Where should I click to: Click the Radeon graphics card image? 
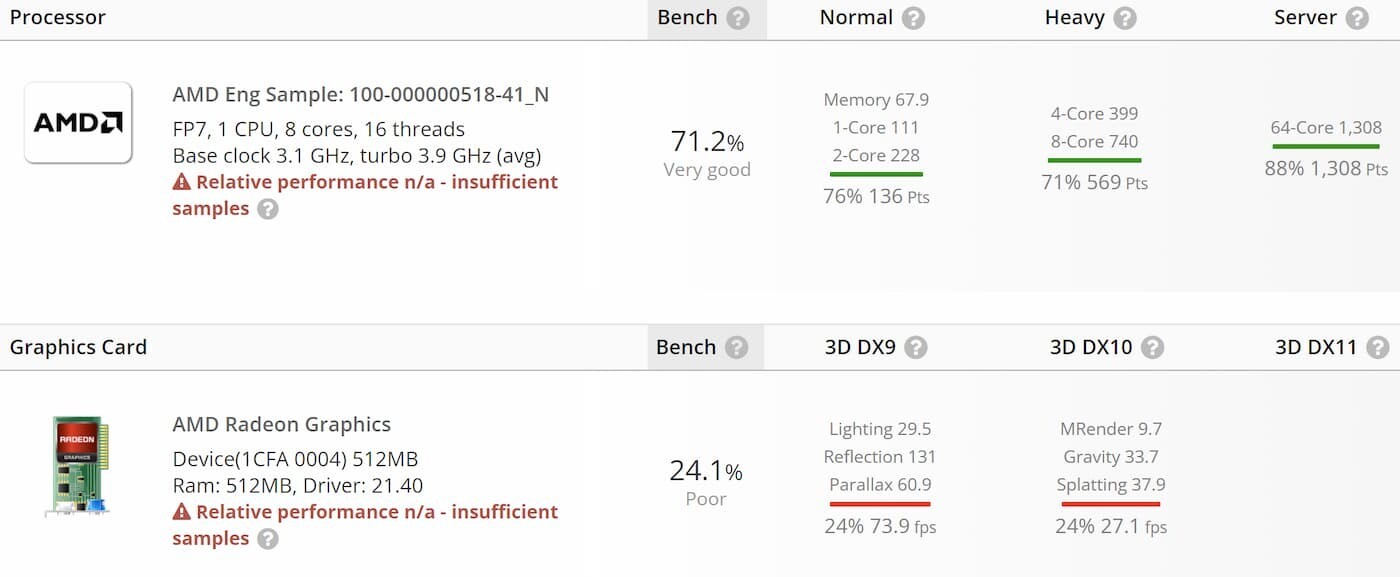click(78, 467)
